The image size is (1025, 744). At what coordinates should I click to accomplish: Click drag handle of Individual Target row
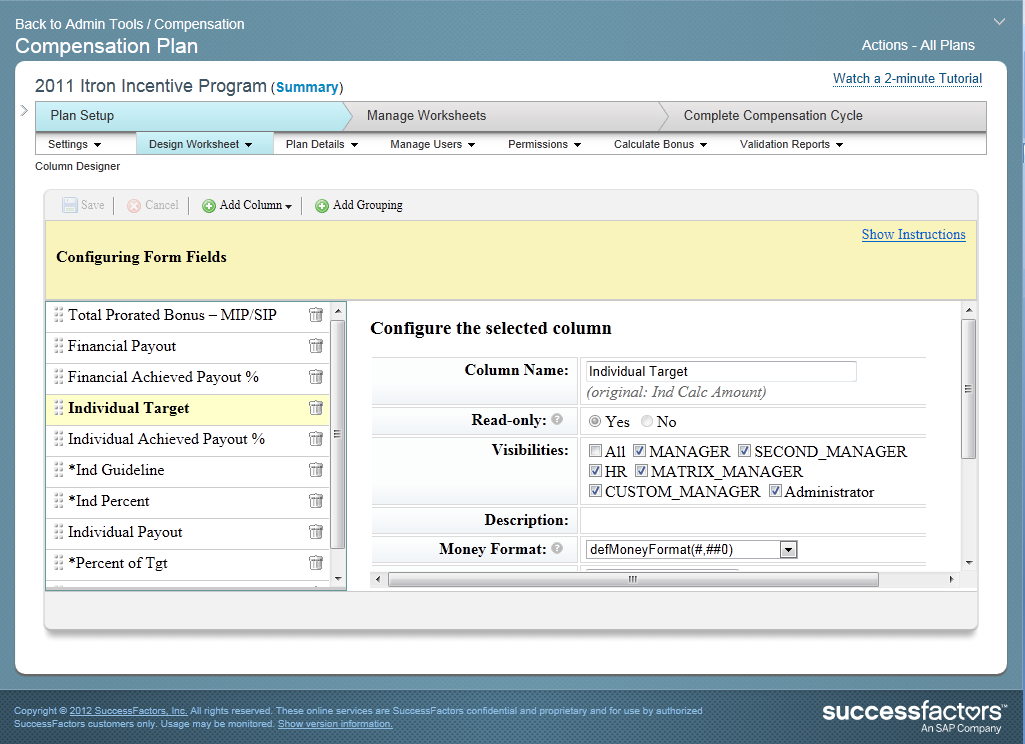point(59,408)
